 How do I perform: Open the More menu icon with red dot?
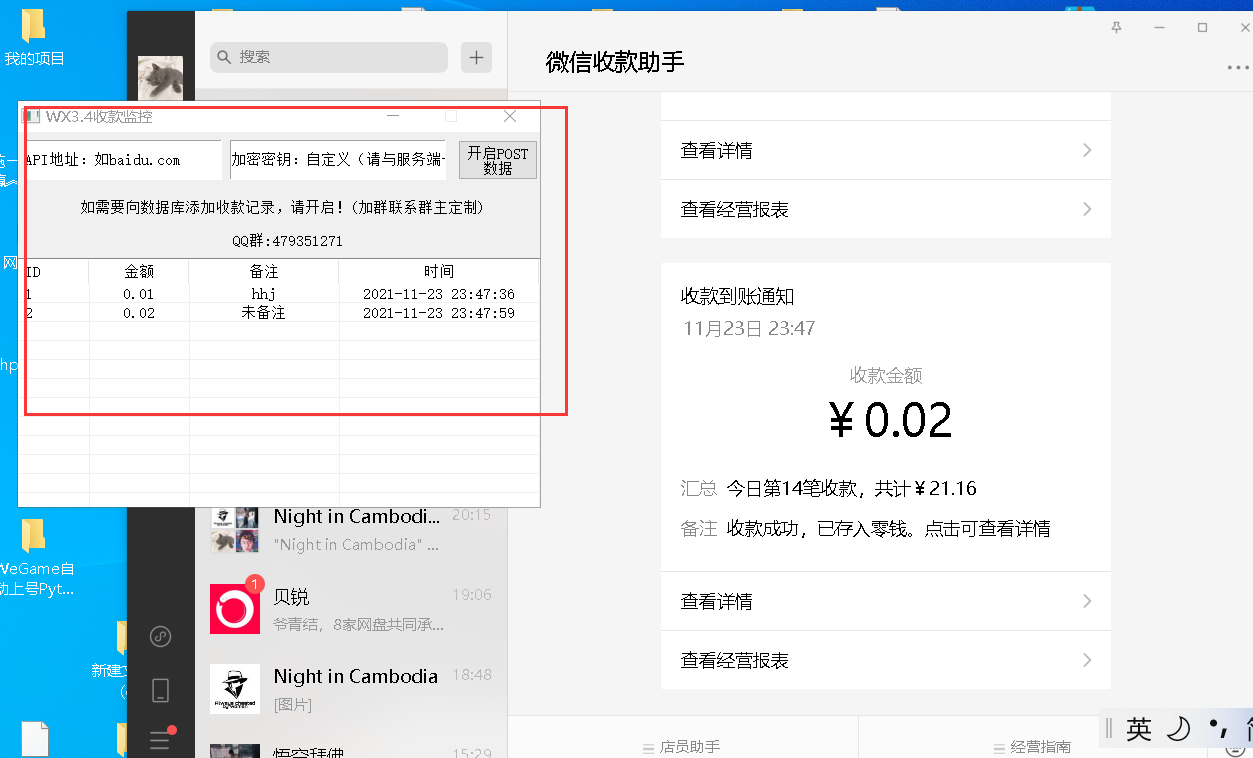coord(160,740)
